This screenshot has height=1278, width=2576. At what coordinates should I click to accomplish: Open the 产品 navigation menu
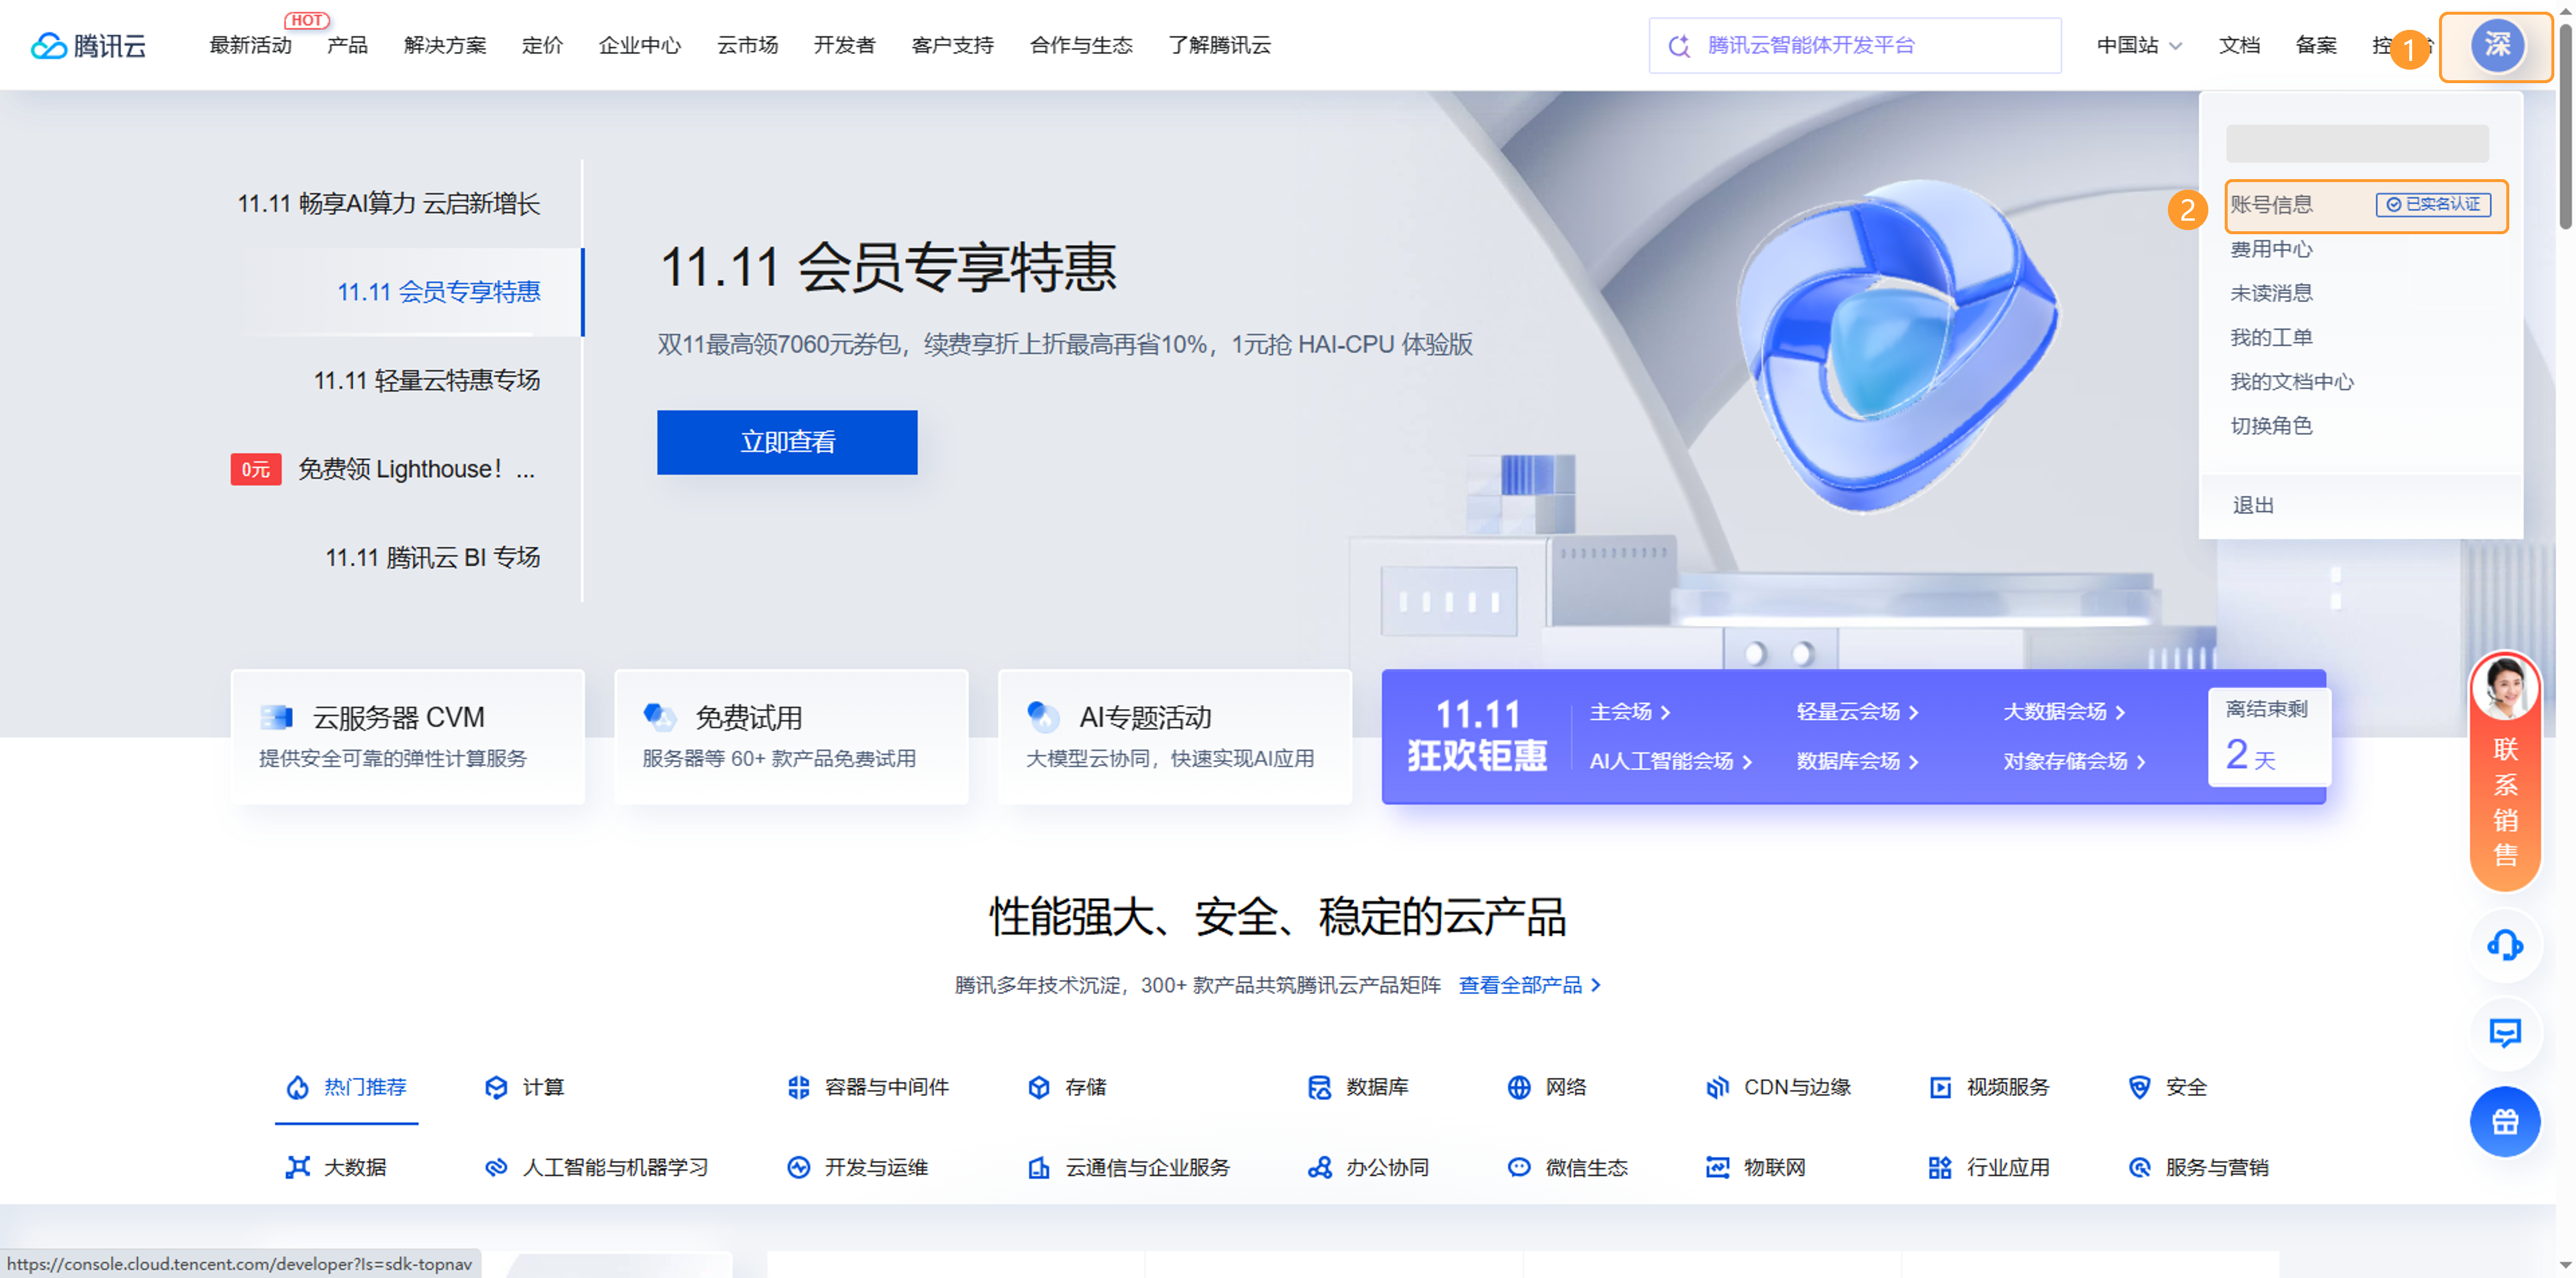[347, 45]
